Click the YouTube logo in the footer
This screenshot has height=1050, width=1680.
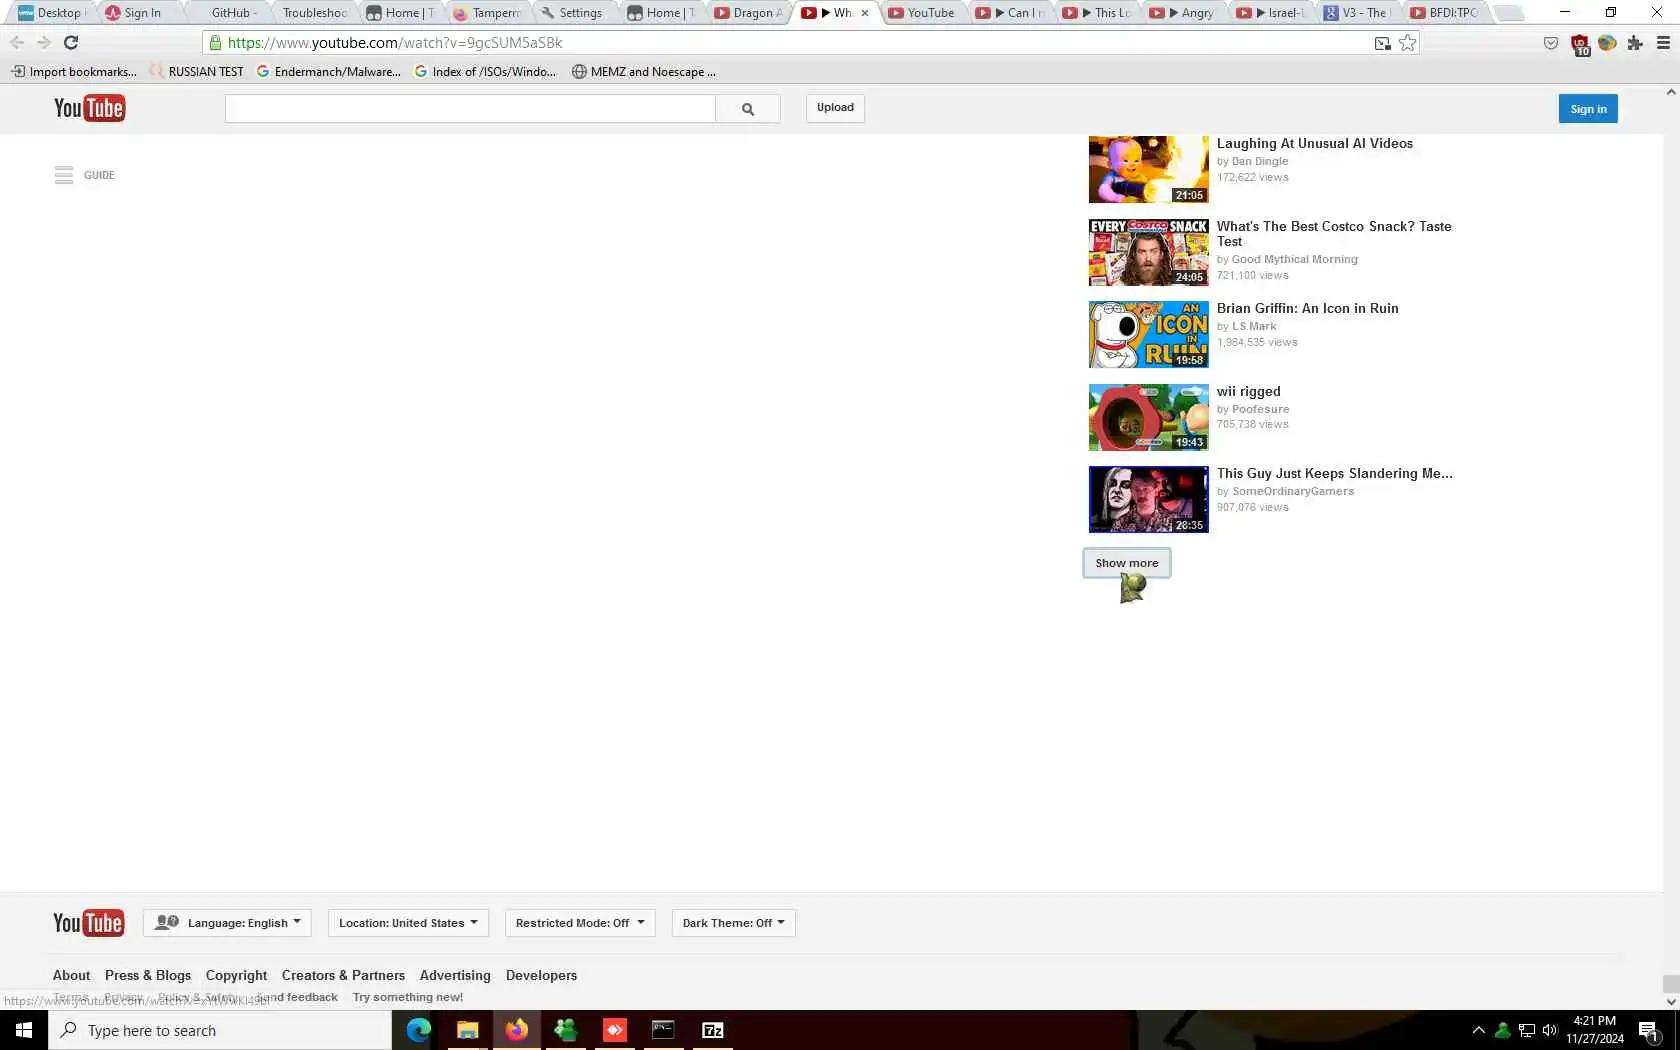coord(89,923)
